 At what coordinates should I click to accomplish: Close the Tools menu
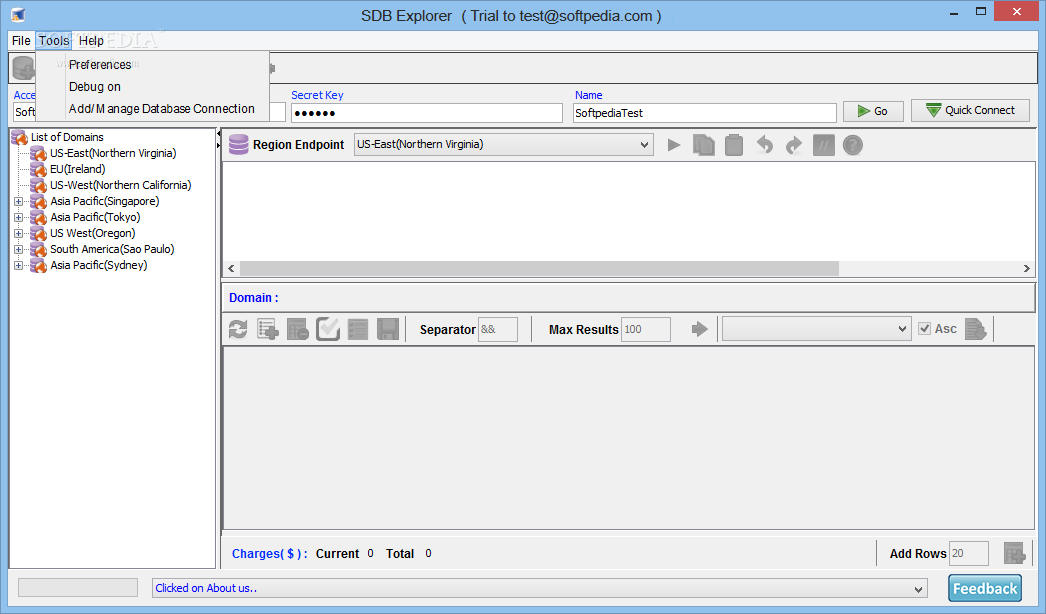[x=53, y=41]
